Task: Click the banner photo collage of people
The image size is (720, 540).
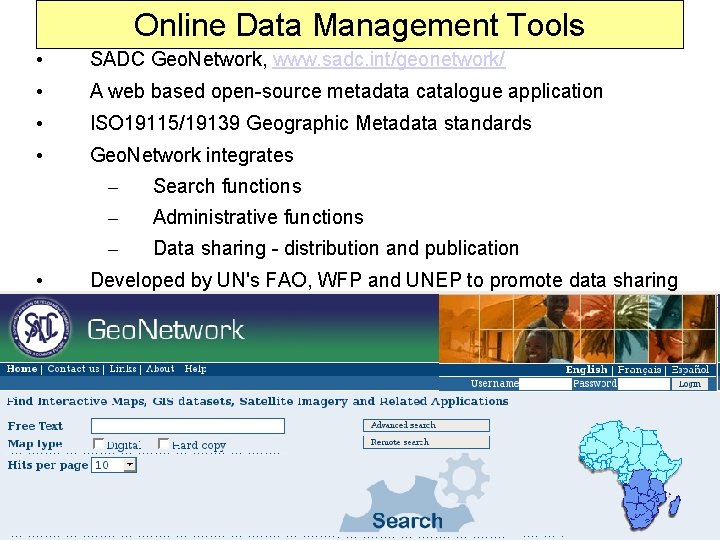Action: (577, 329)
